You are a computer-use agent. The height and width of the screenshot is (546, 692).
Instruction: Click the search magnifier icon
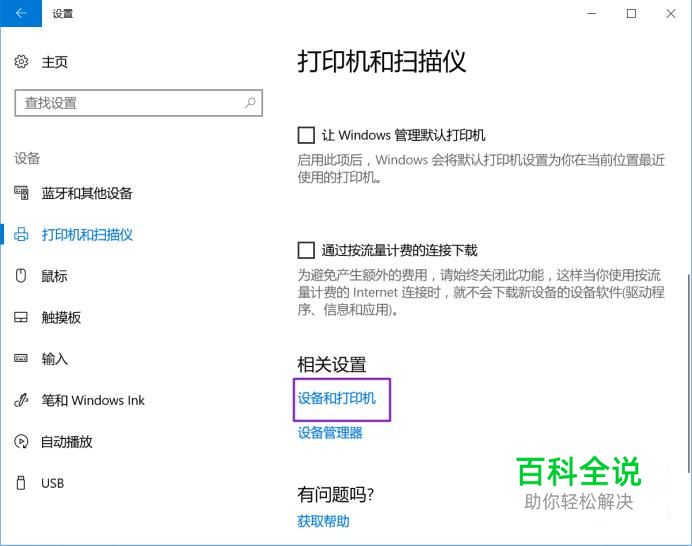250,103
